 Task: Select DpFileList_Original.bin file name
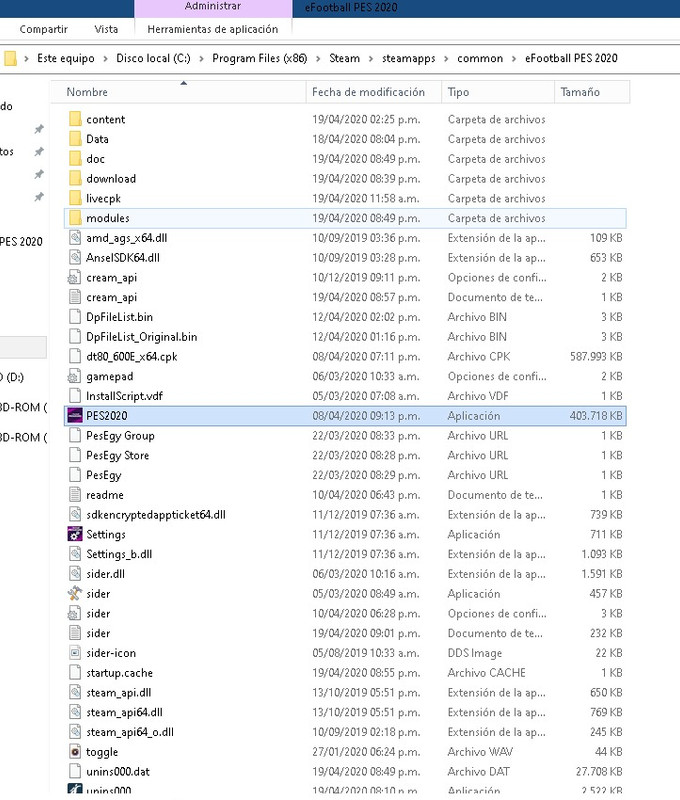coord(141,337)
